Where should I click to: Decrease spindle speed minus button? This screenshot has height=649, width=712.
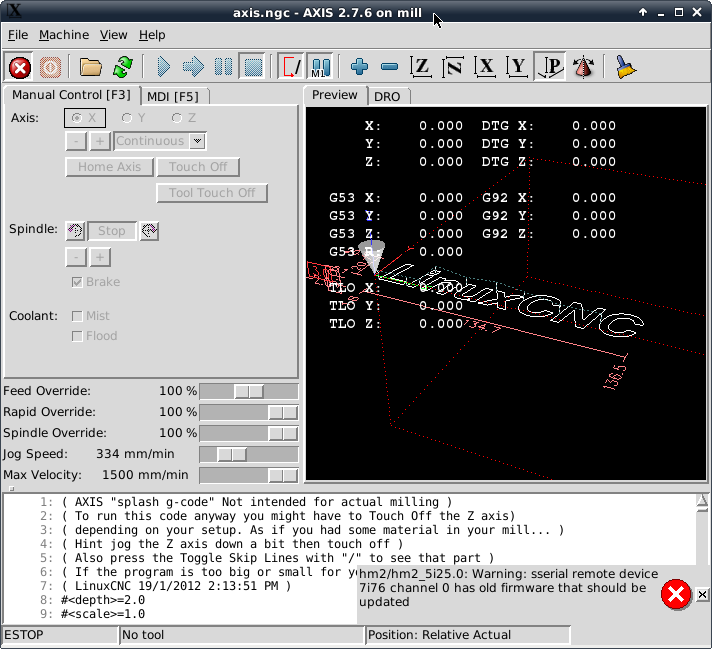click(76, 258)
